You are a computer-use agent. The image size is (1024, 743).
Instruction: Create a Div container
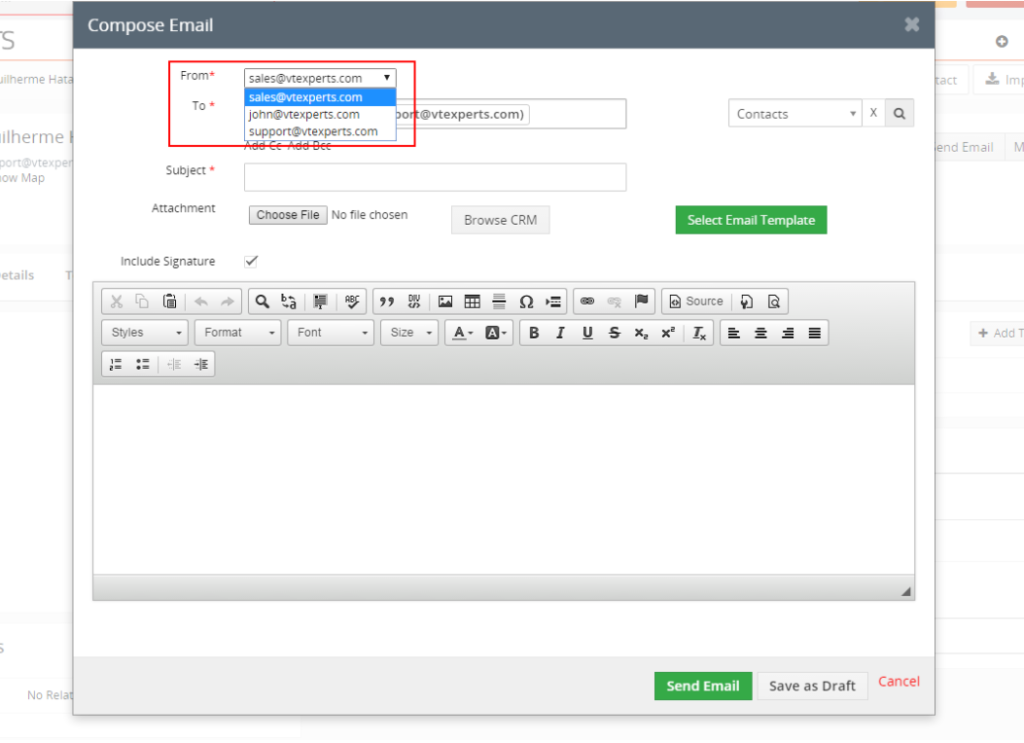coord(414,302)
